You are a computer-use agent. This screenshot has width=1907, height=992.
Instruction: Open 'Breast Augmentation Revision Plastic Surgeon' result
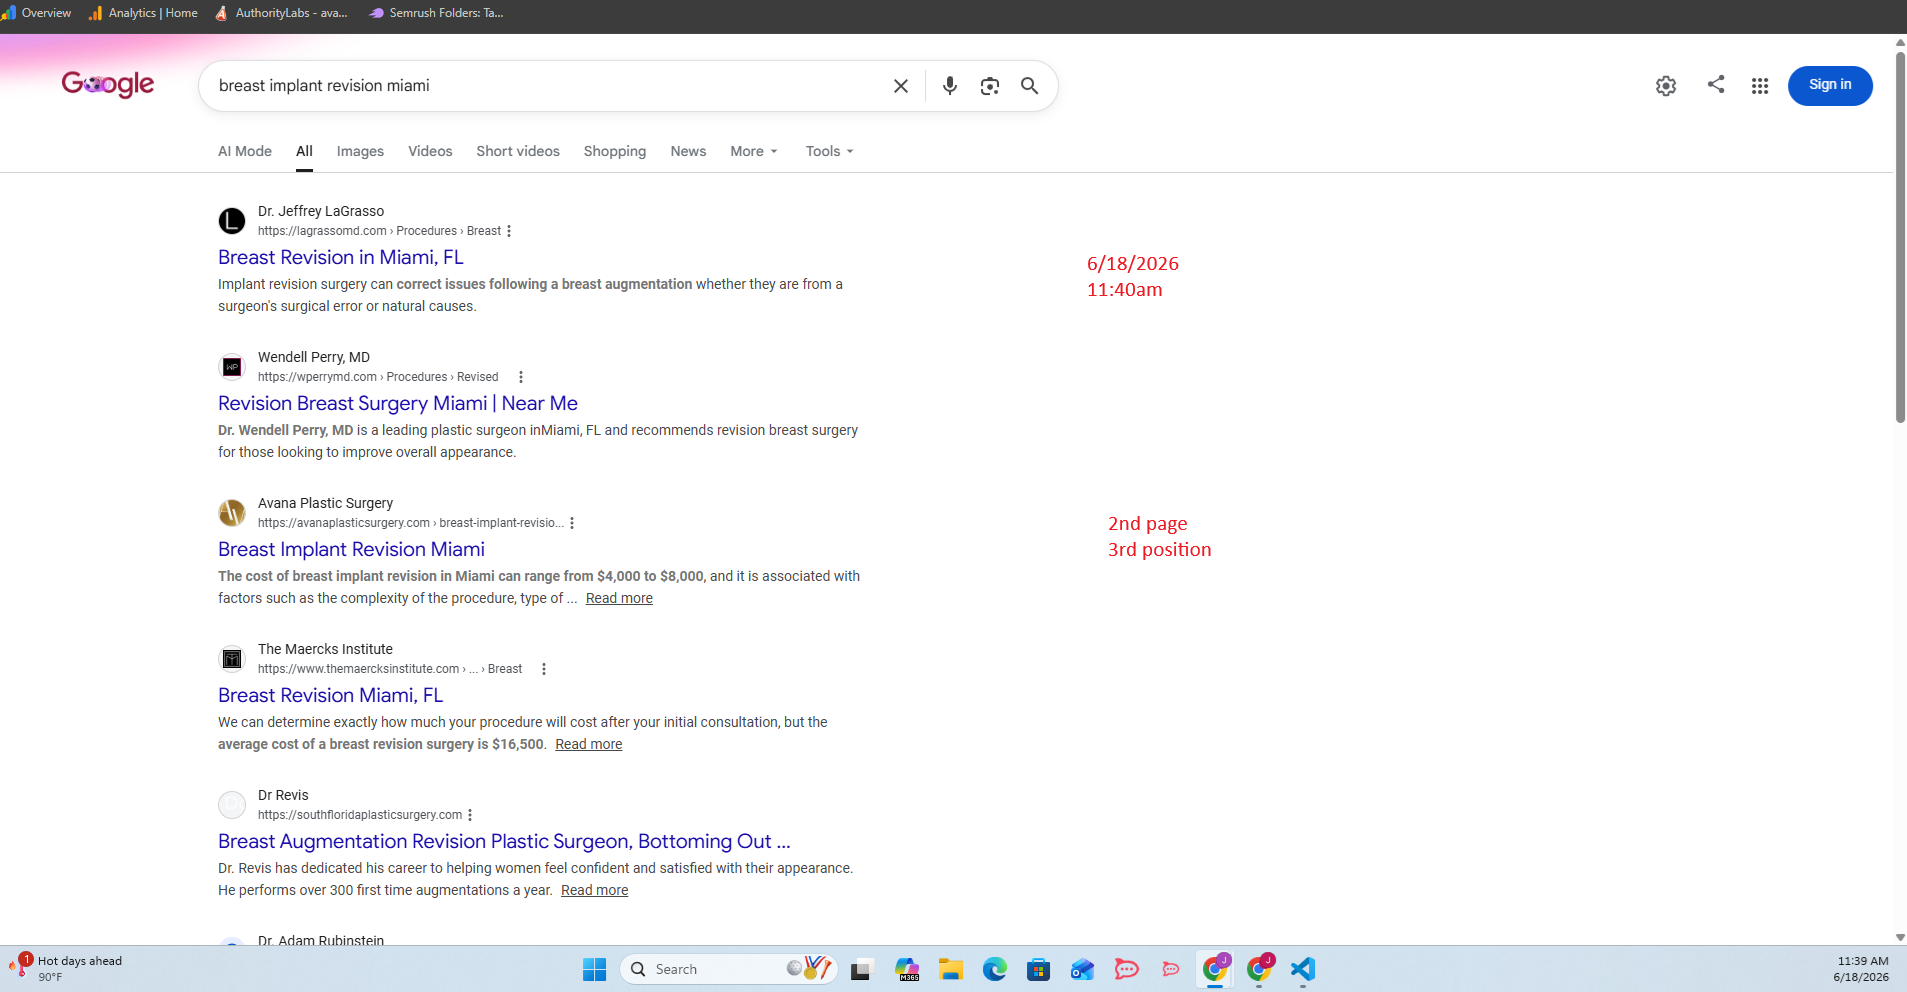tap(504, 841)
